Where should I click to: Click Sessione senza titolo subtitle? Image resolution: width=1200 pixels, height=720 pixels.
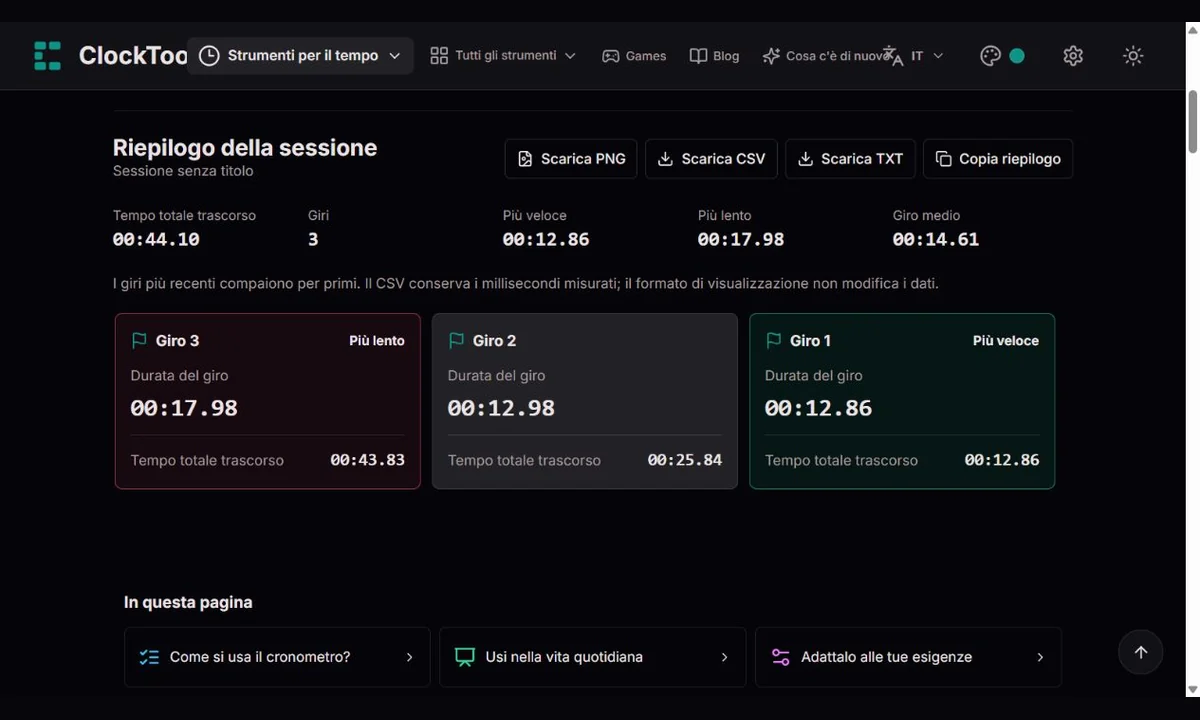[183, 171]
